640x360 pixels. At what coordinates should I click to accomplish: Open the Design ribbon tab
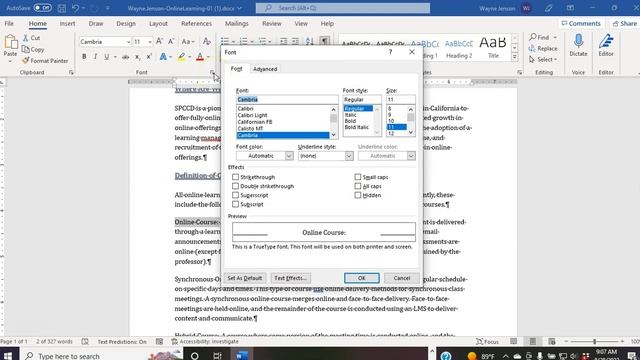(x=126, y=24)
